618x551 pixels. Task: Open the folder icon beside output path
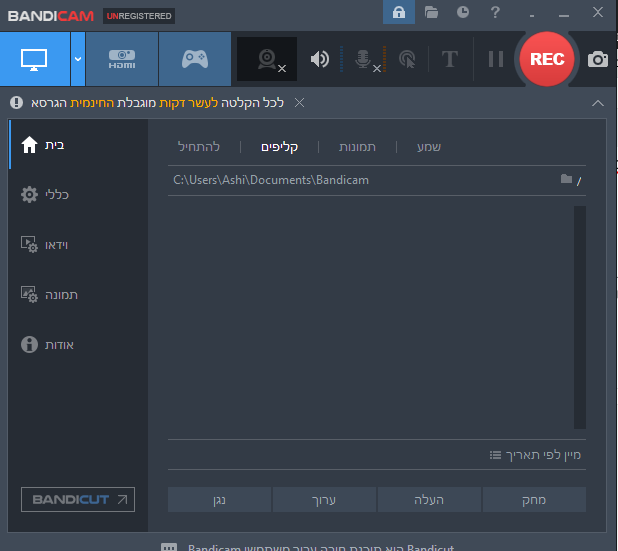566,179
